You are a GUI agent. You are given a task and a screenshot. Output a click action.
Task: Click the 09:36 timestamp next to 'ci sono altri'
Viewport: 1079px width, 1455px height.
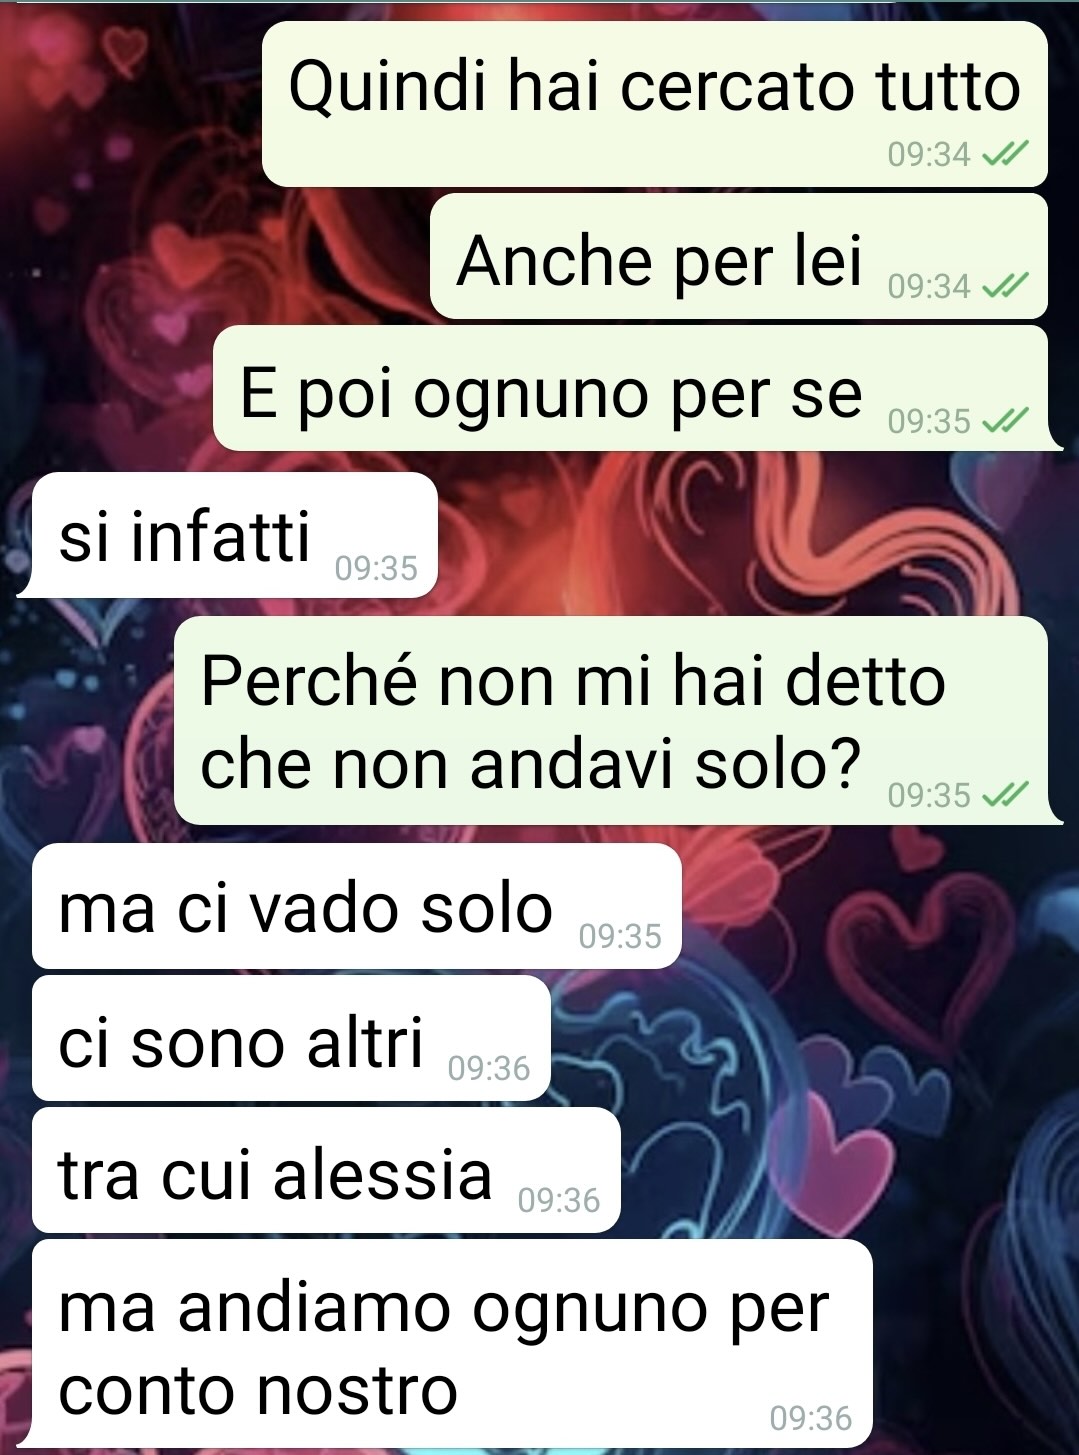pyautogui.click(x=489, y=1068)
